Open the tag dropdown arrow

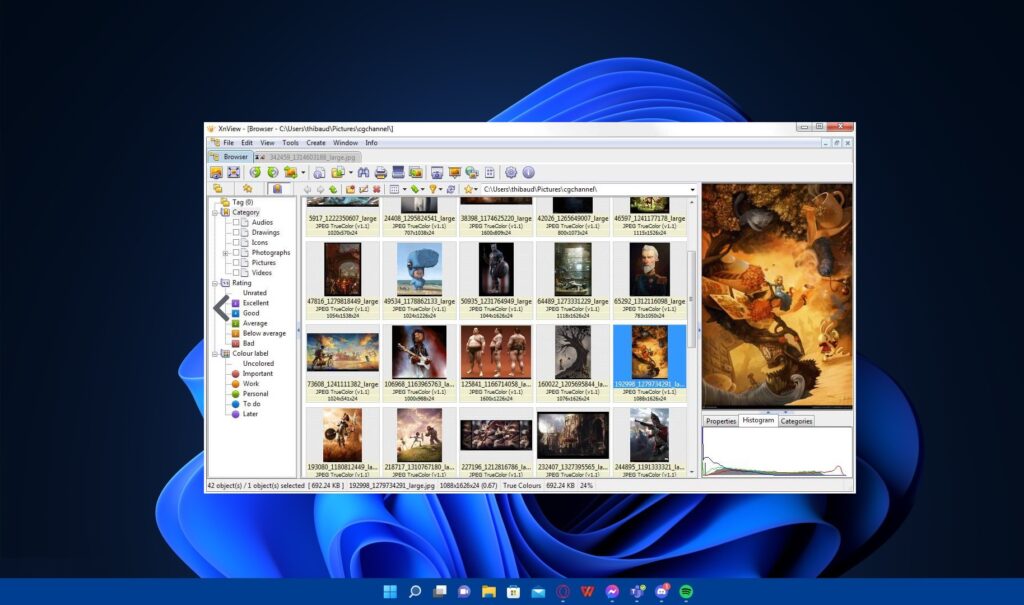click(423, 189)
